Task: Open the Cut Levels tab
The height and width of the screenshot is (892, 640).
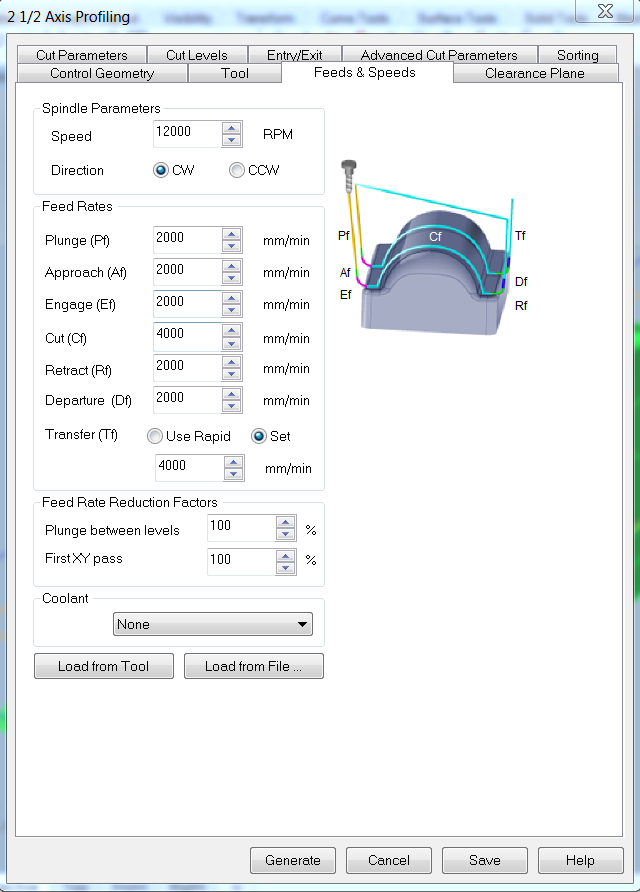Action: point(197,55)
